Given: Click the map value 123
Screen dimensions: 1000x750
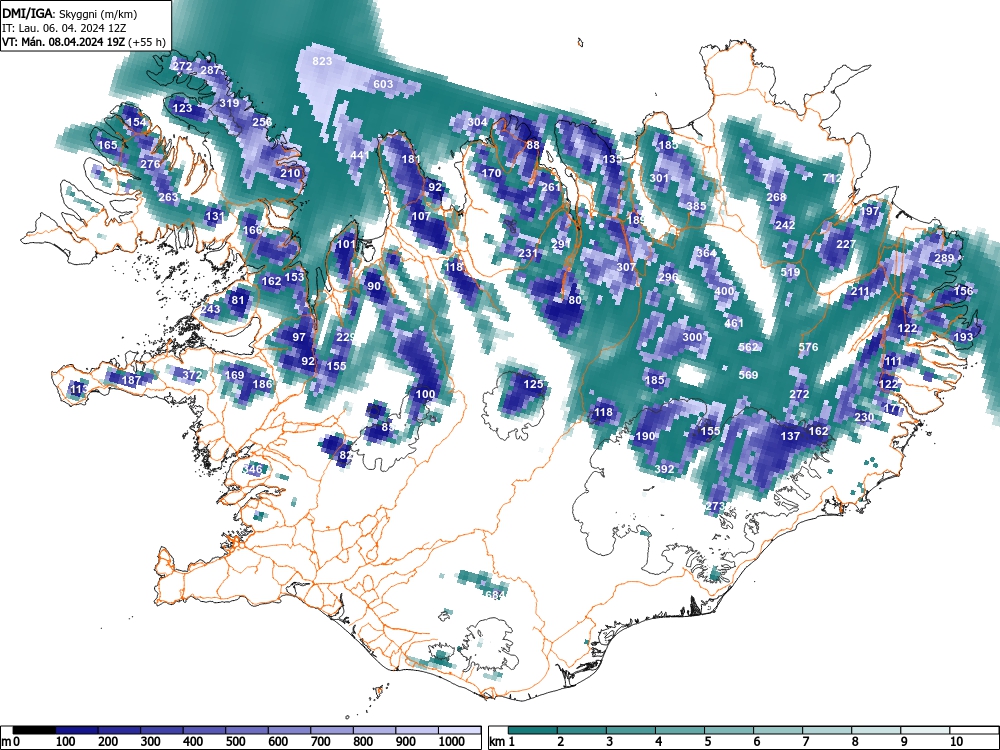Looking at the screenshot, I should pos(182,108).
